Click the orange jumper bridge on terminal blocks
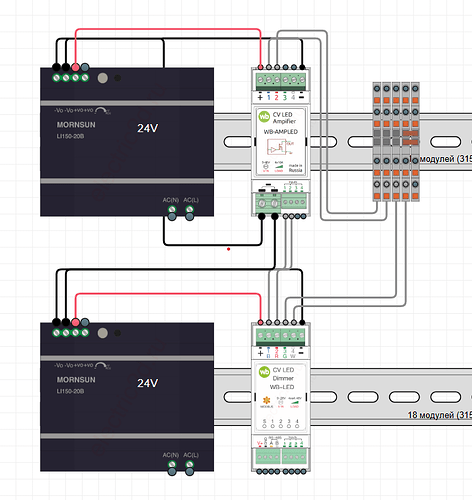 click(410, 138)
